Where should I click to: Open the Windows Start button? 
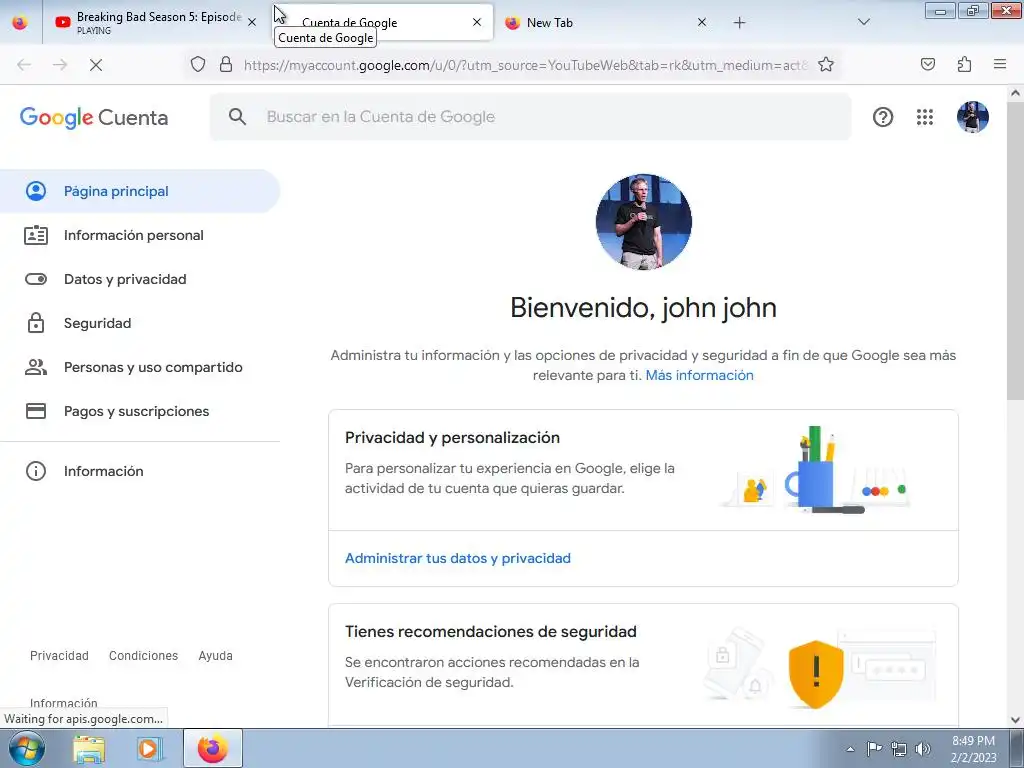[27, 748]
